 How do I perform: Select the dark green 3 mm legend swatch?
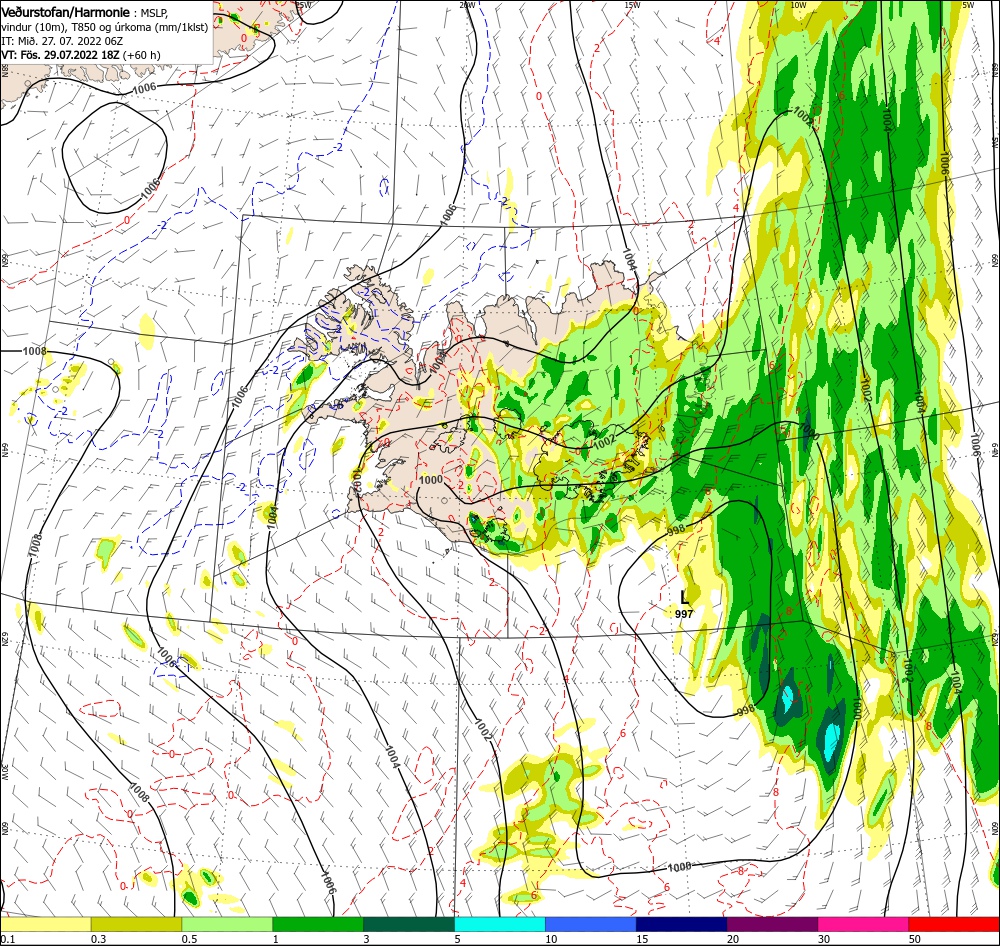[409, 924]
